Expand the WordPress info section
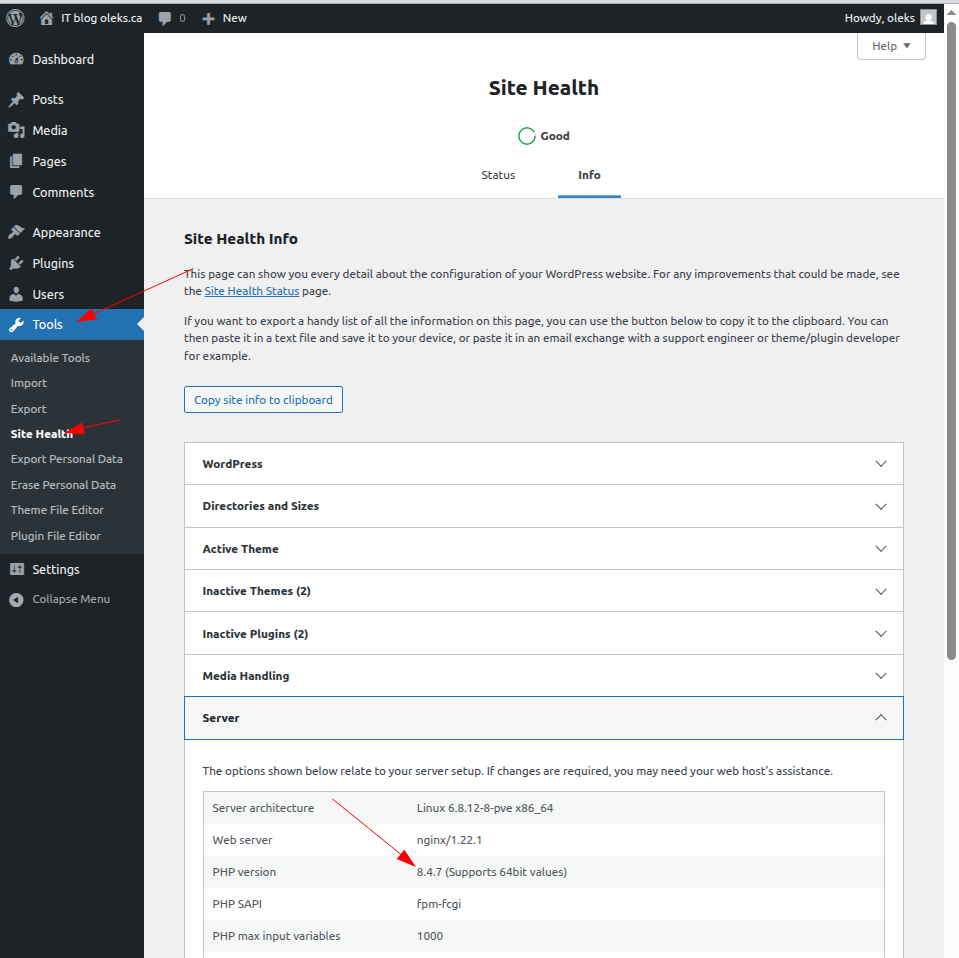959x958 pixels. [544, 464]
